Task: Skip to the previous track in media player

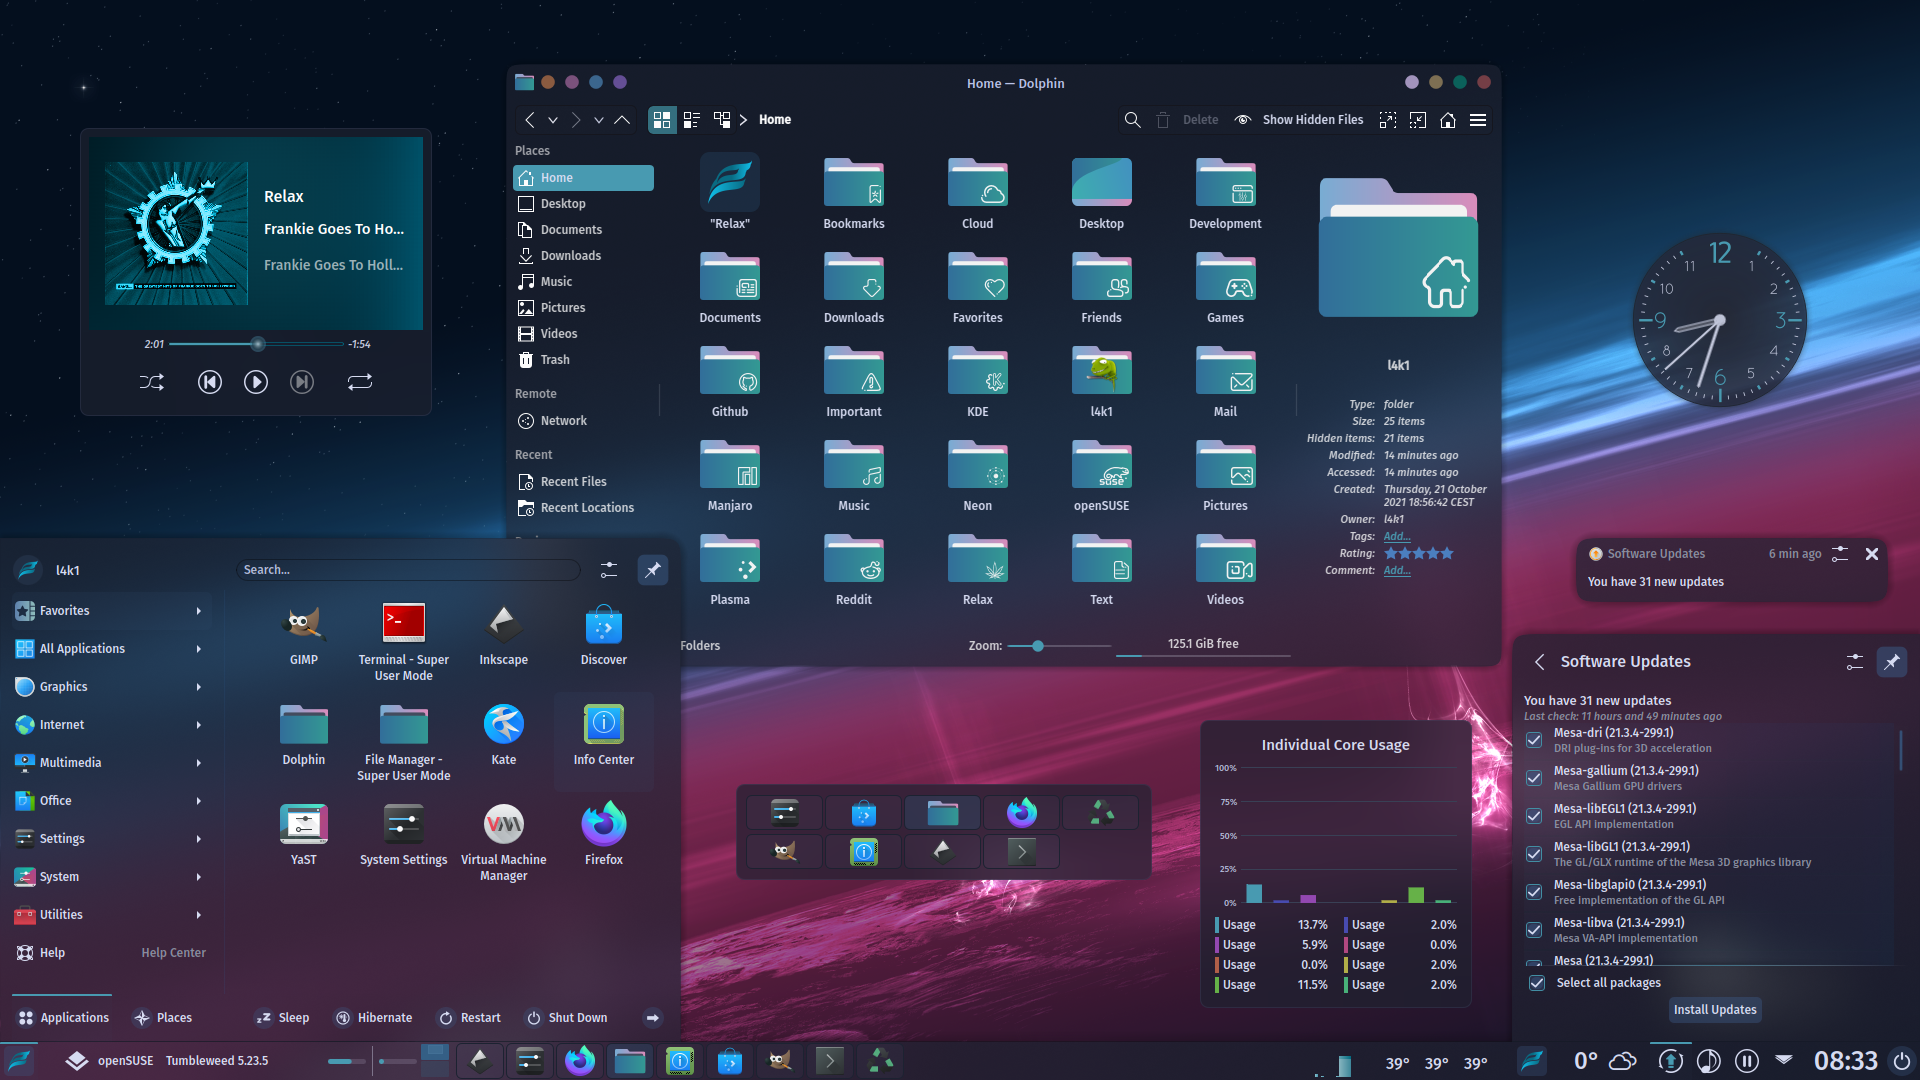Action: (209, 382)
